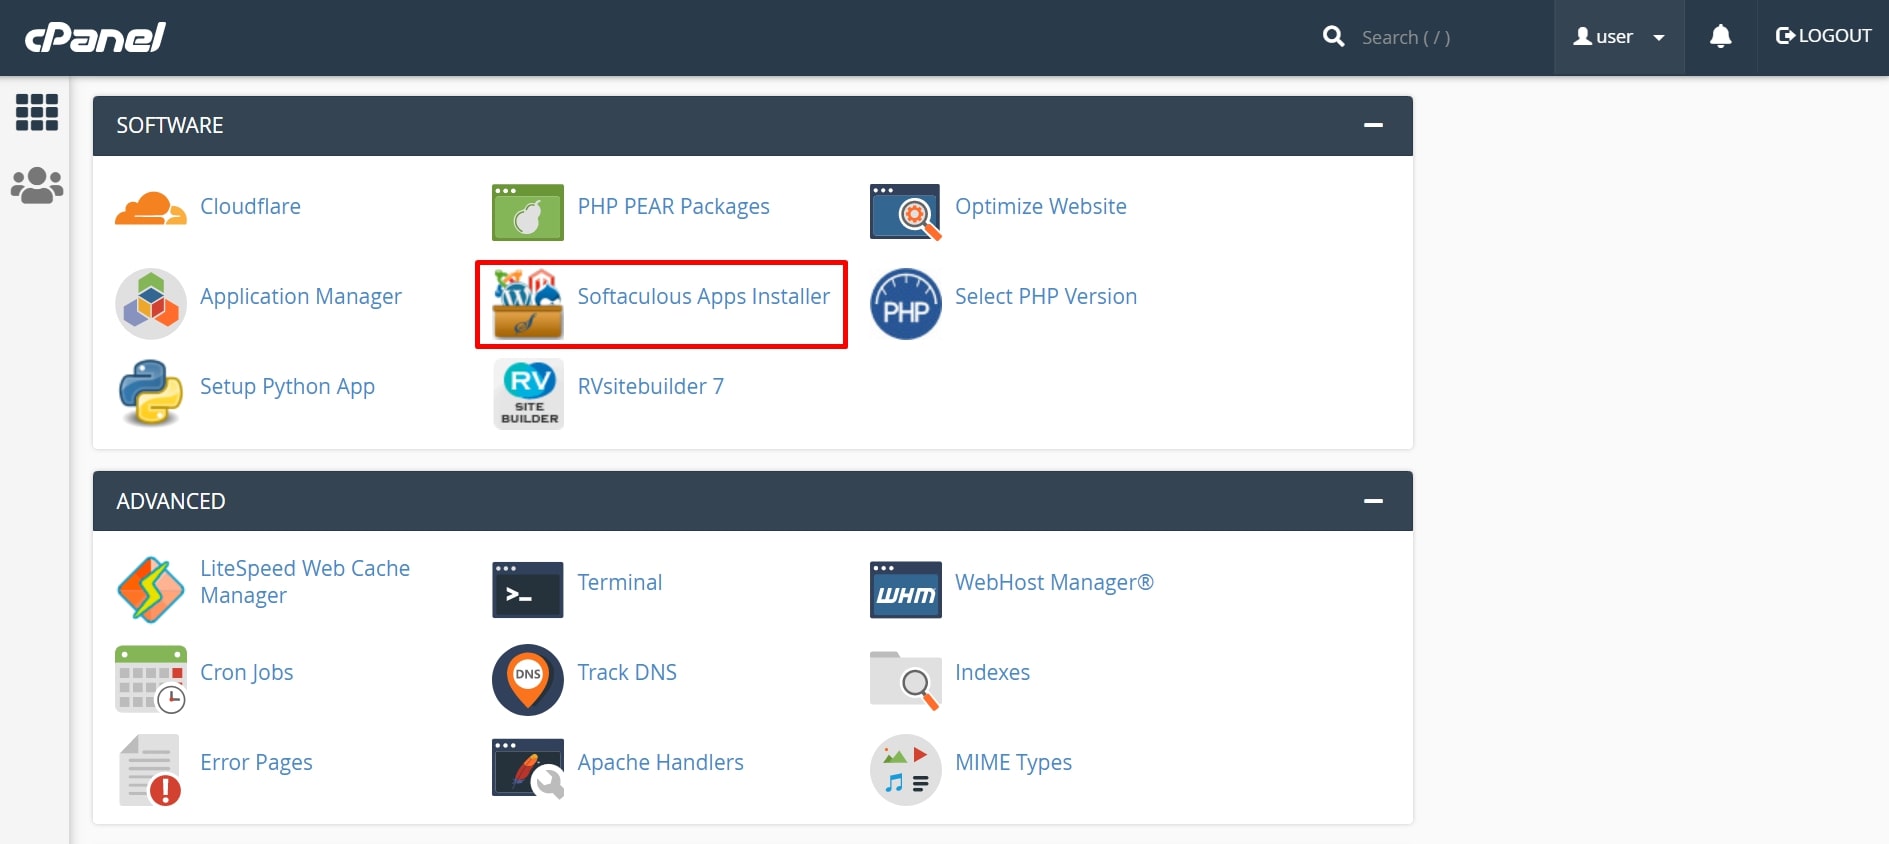Open the Indexes link
This screenshot has height=844, width=1889.
pos(992,672)
